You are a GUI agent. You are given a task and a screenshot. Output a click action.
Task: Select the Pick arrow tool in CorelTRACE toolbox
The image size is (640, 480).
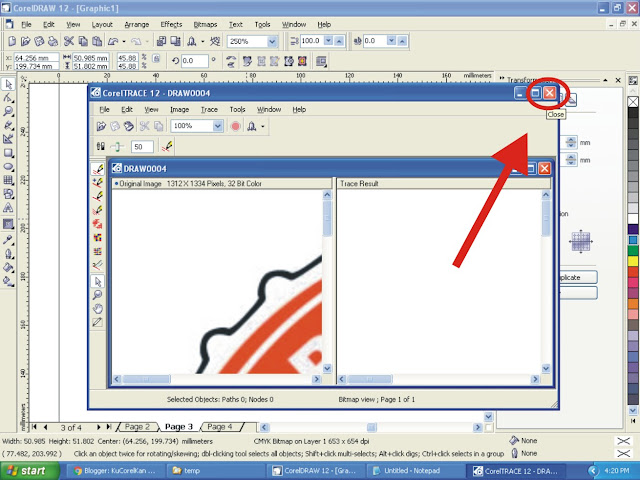[x=98, y=281]
